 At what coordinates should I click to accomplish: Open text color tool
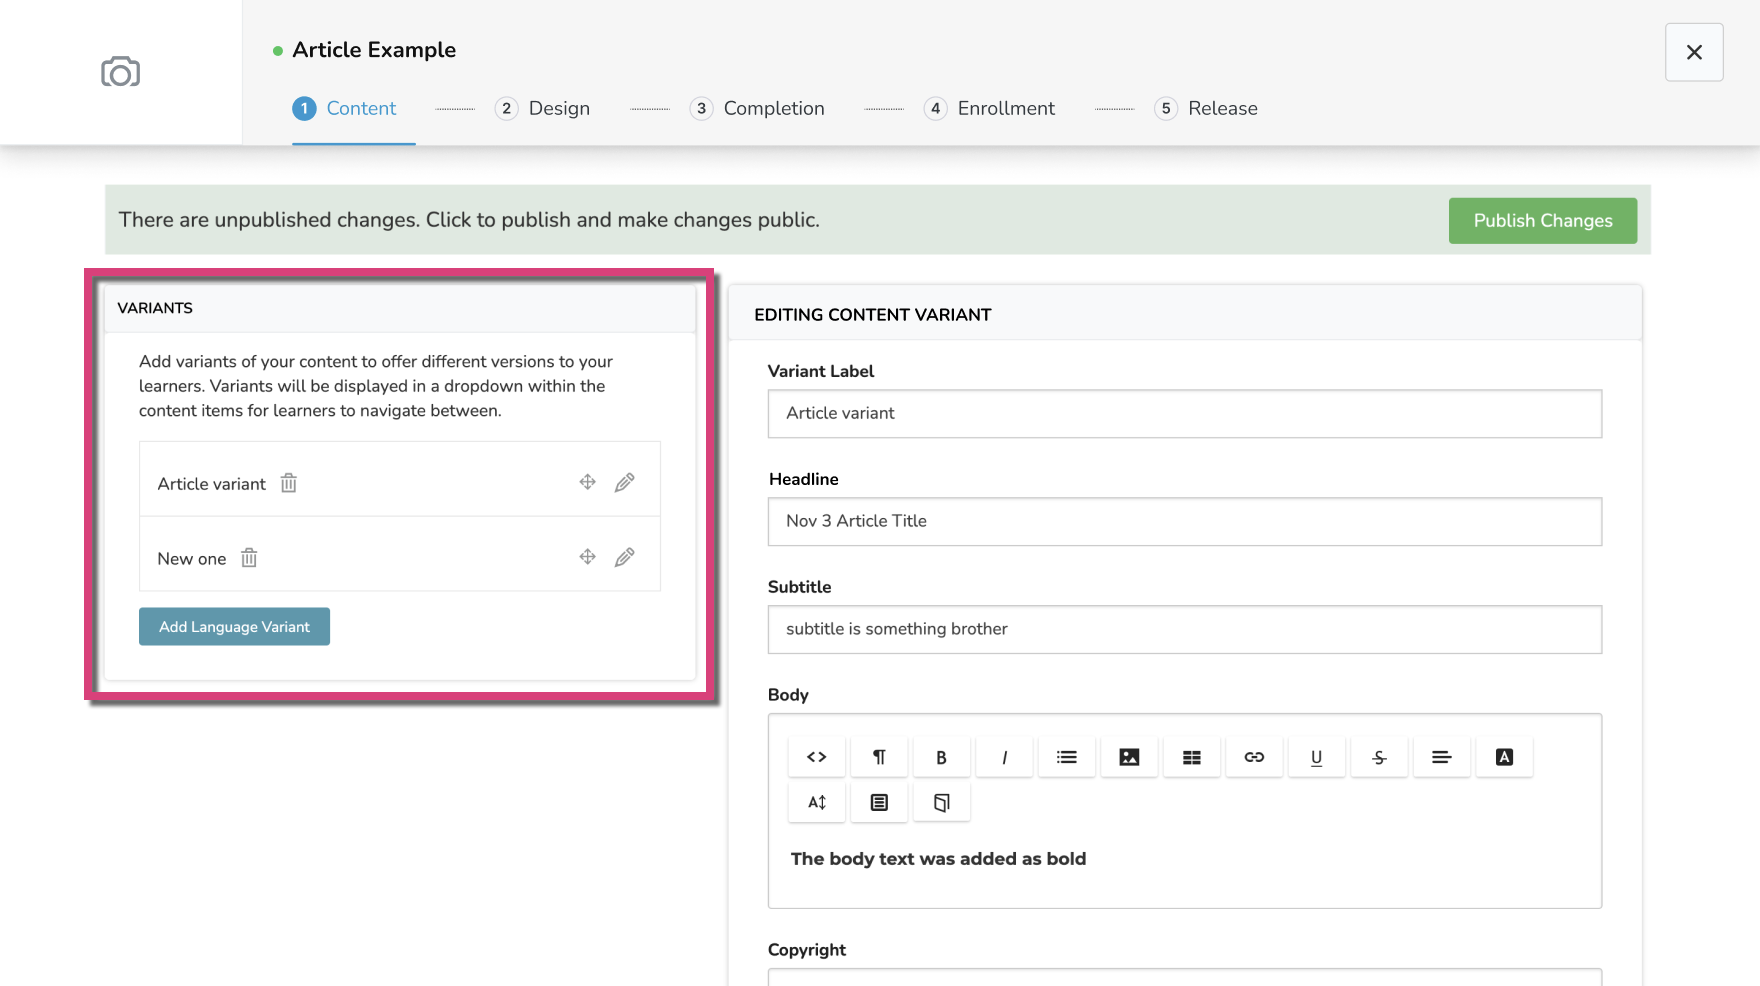[x=1504, y=757]
